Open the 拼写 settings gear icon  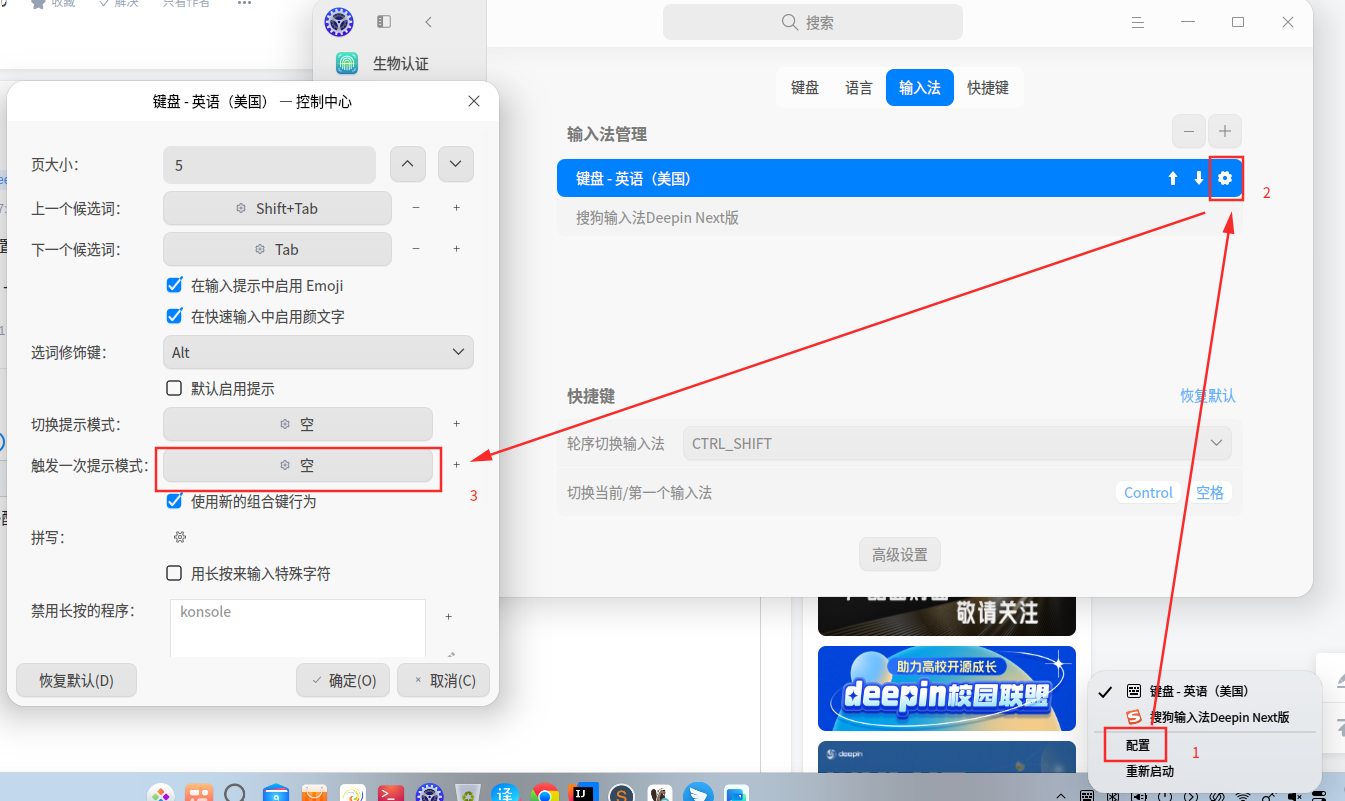point(180,537)
